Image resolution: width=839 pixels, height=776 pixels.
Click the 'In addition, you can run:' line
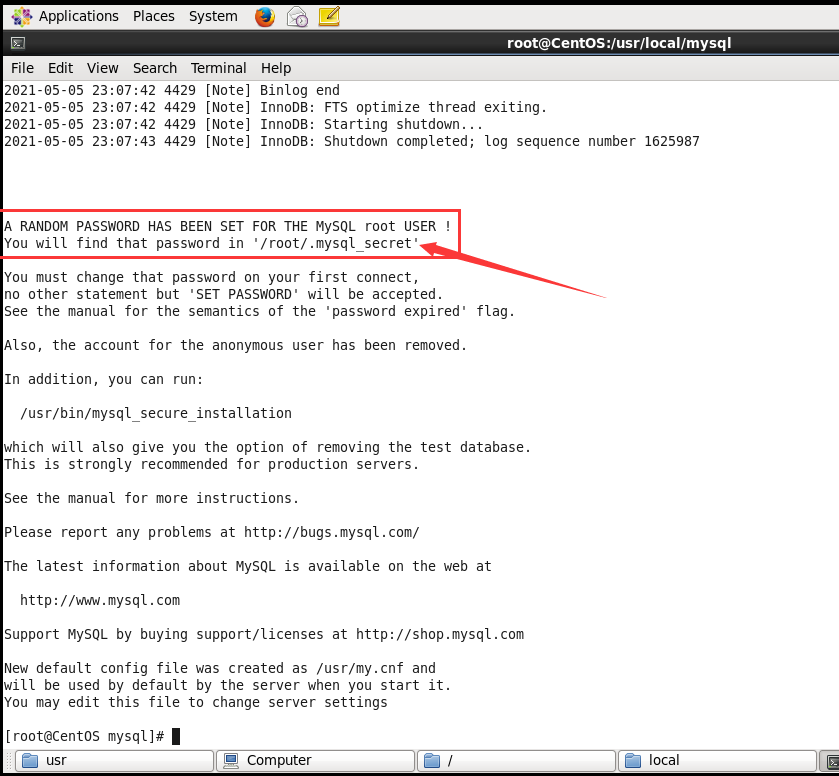(x=104, y=379)
